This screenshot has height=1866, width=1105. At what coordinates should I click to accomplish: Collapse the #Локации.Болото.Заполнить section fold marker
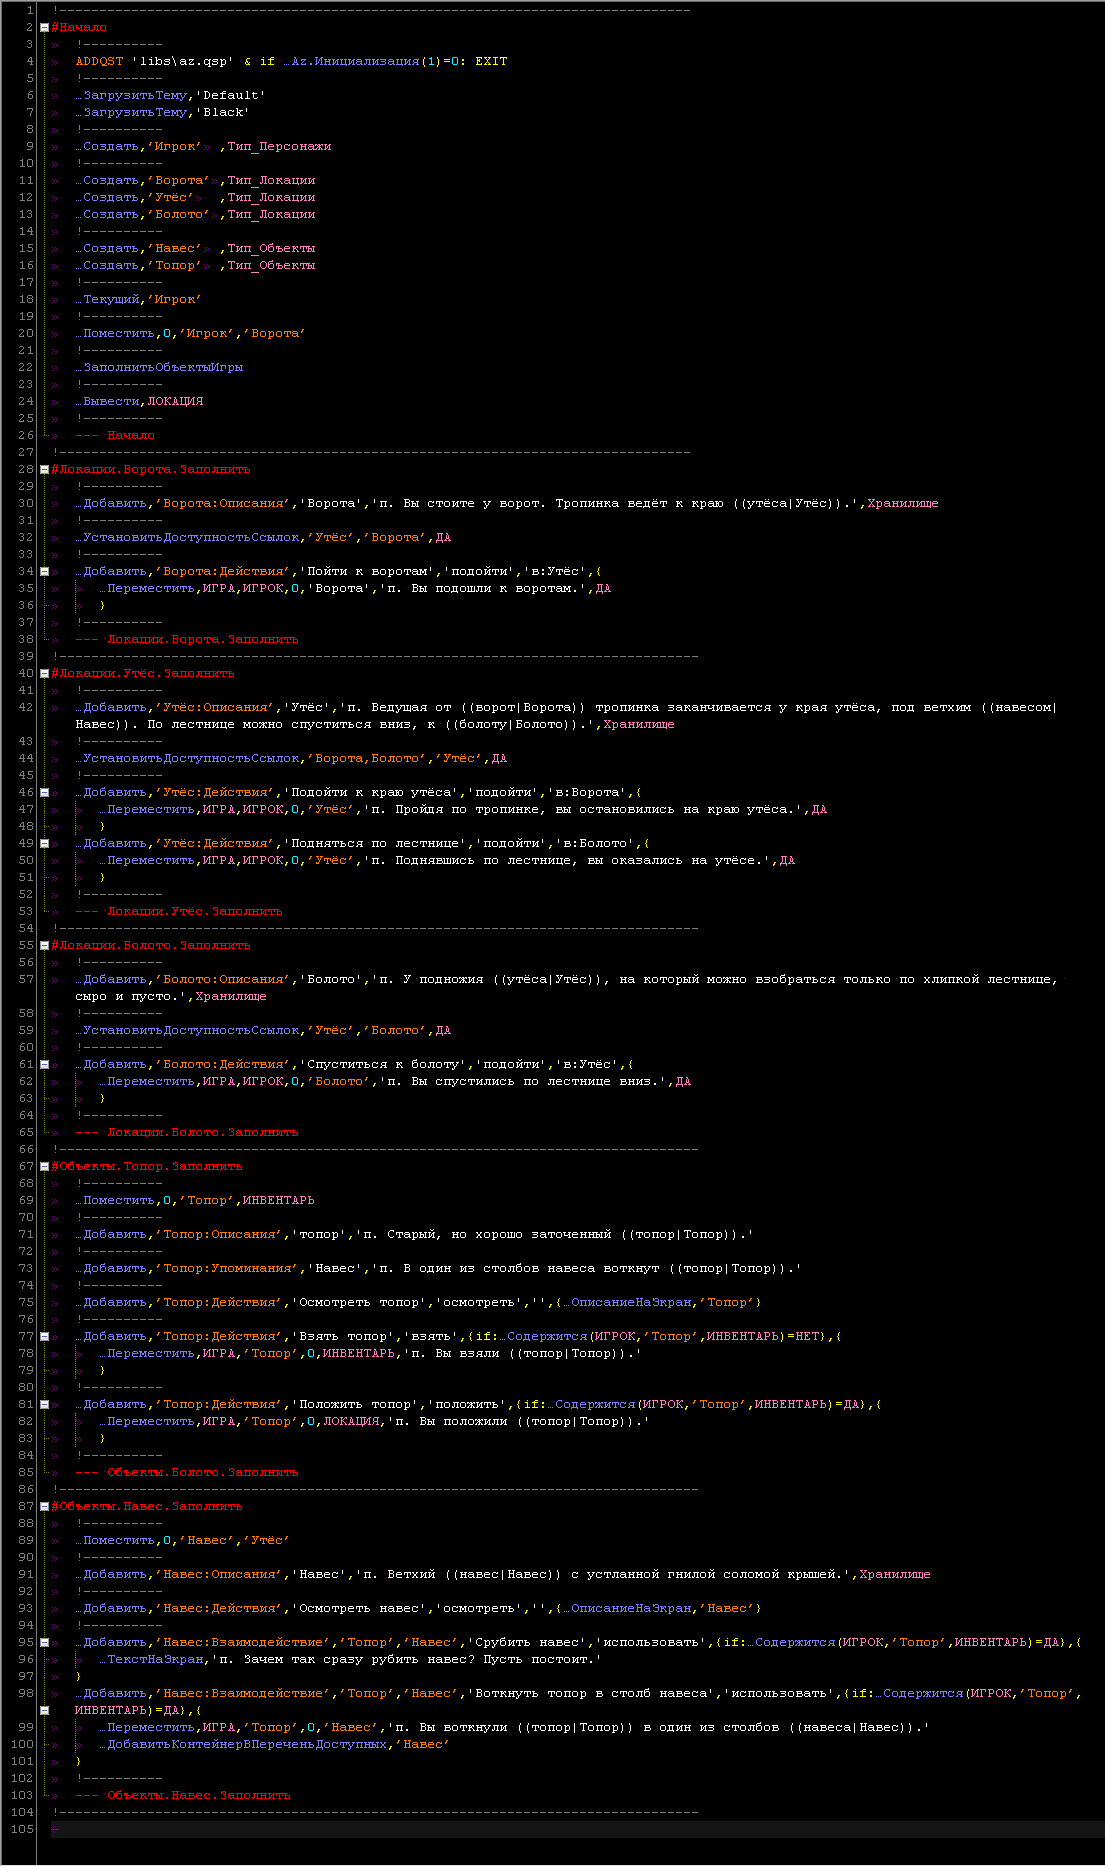coord(44,945)
